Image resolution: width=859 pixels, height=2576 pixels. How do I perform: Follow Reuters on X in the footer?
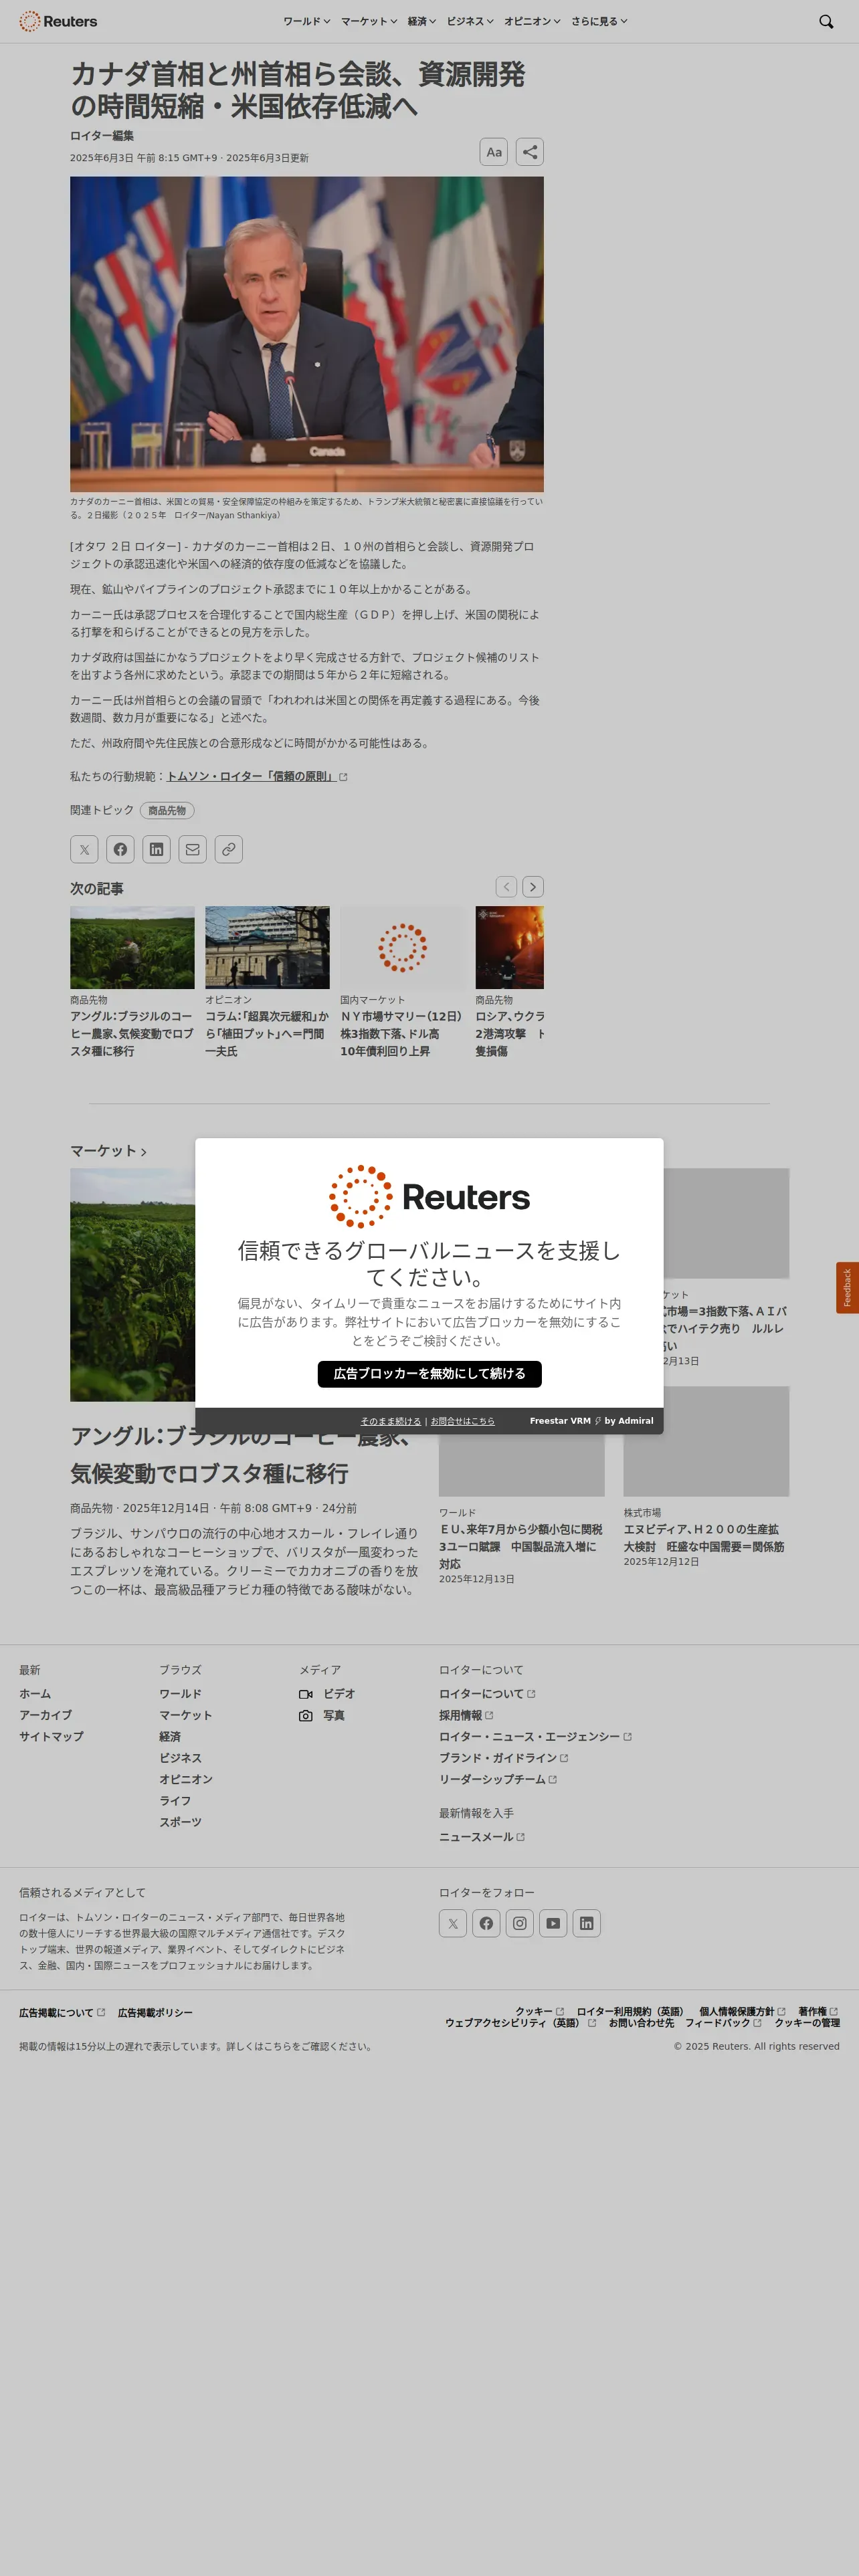click(453, 1923)
